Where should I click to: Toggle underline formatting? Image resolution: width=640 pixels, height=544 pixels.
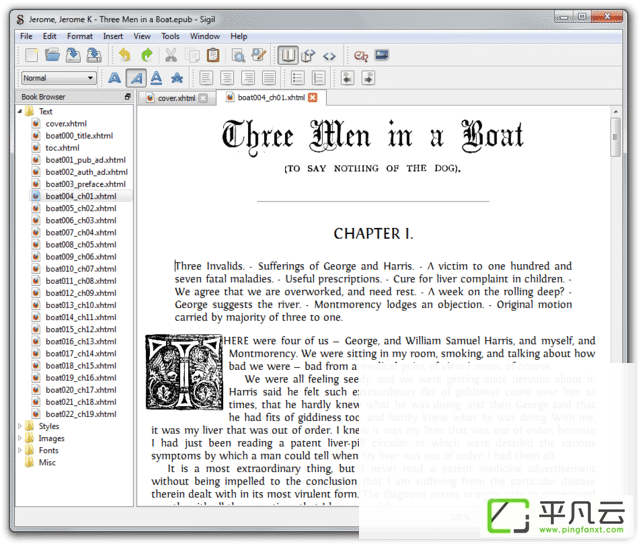pos(156,78)
